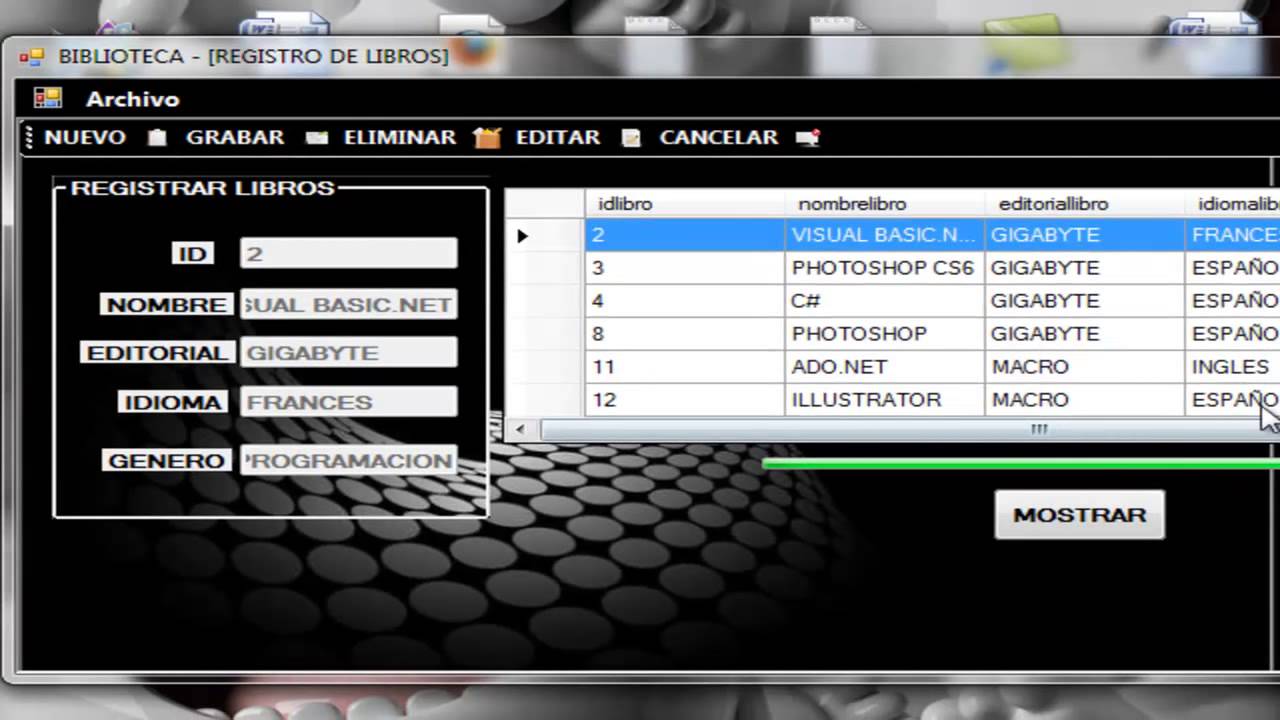Image resolution: width=1280 pixels, height=720 pixels.
Task: Click the orange box icon beside ELIMINAR
Action: (487, 138)
